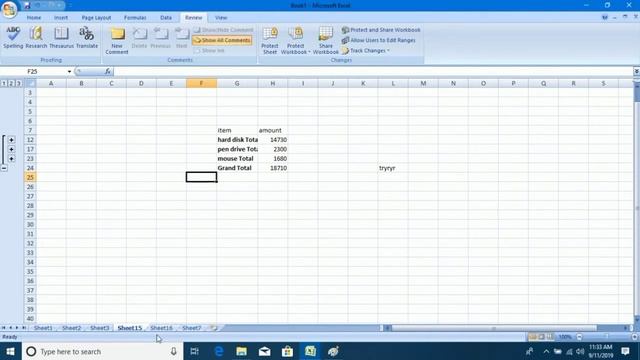The image size is (640, 360).
Task: Expand the mouse Total group
Action: pyautogui.click(x=11, y=158)
